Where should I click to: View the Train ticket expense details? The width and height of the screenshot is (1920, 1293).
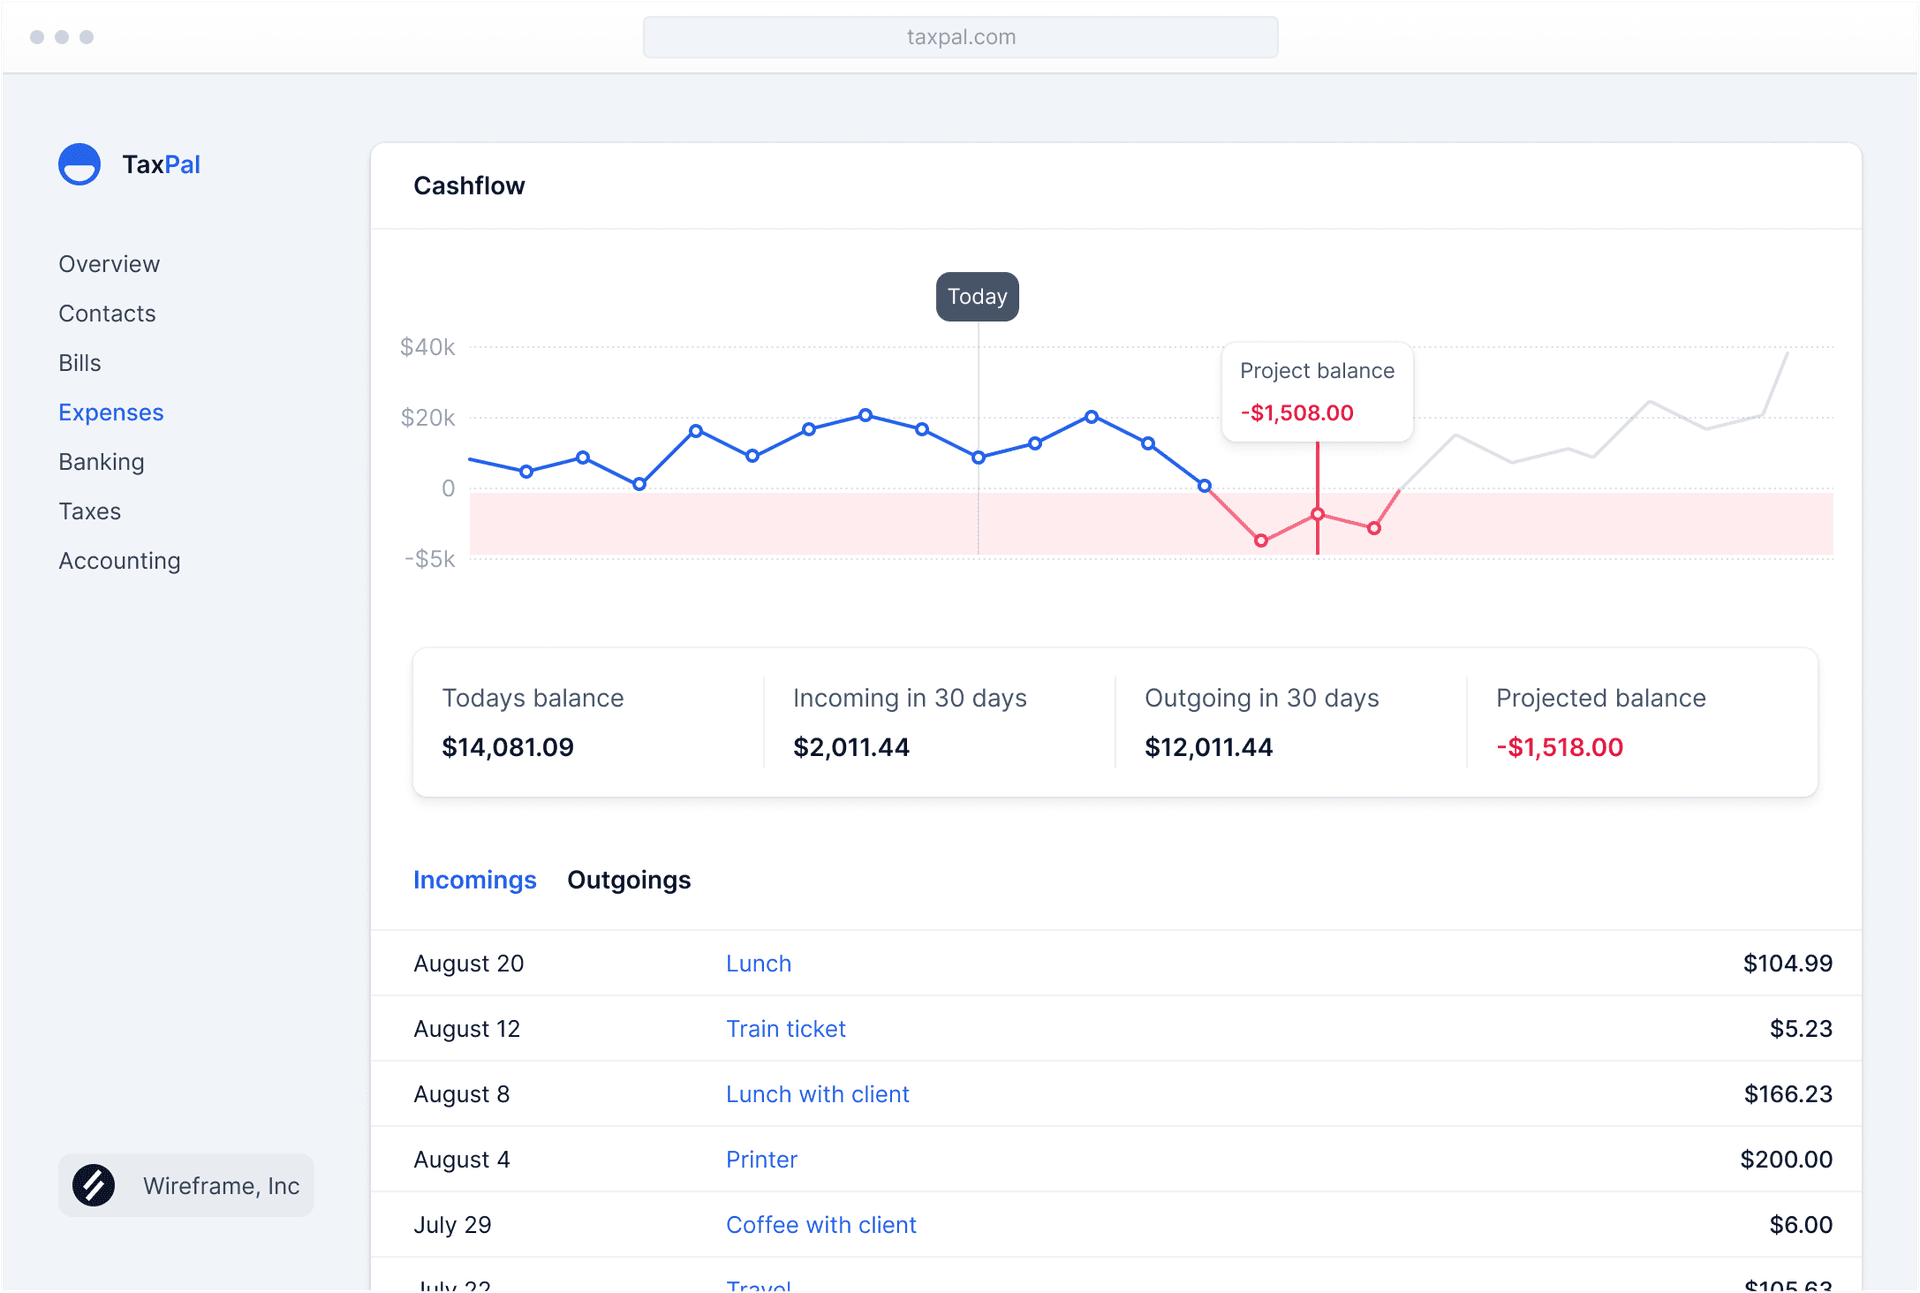click(785, 1028)
